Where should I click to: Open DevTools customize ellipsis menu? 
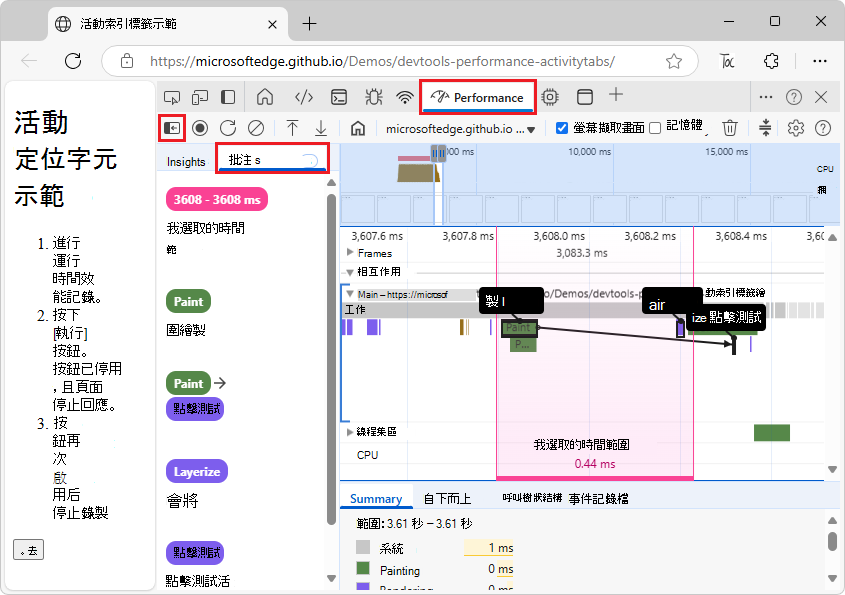coord(766,98)
